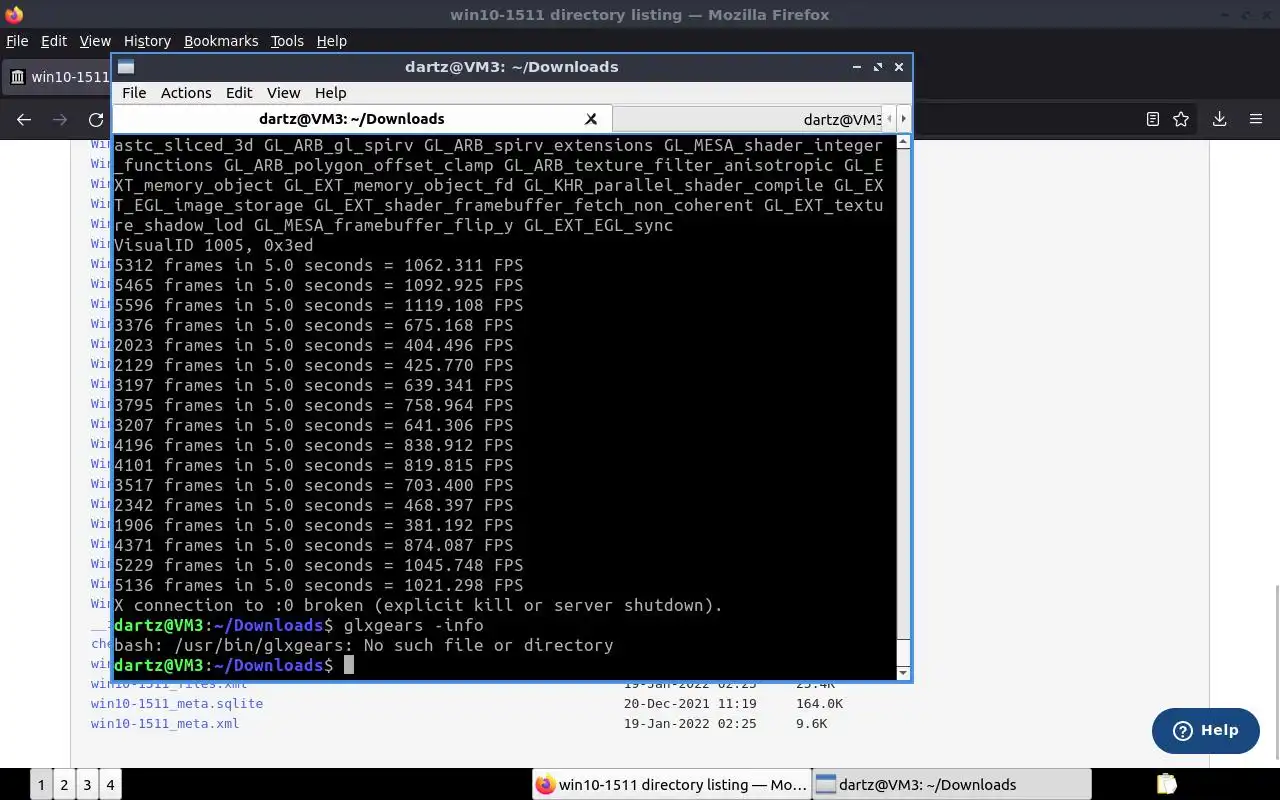Click the Firefox logo icon in title bar
This screenshot has width=1280, height=800.
pyautogui.click(x=13, y=14)
